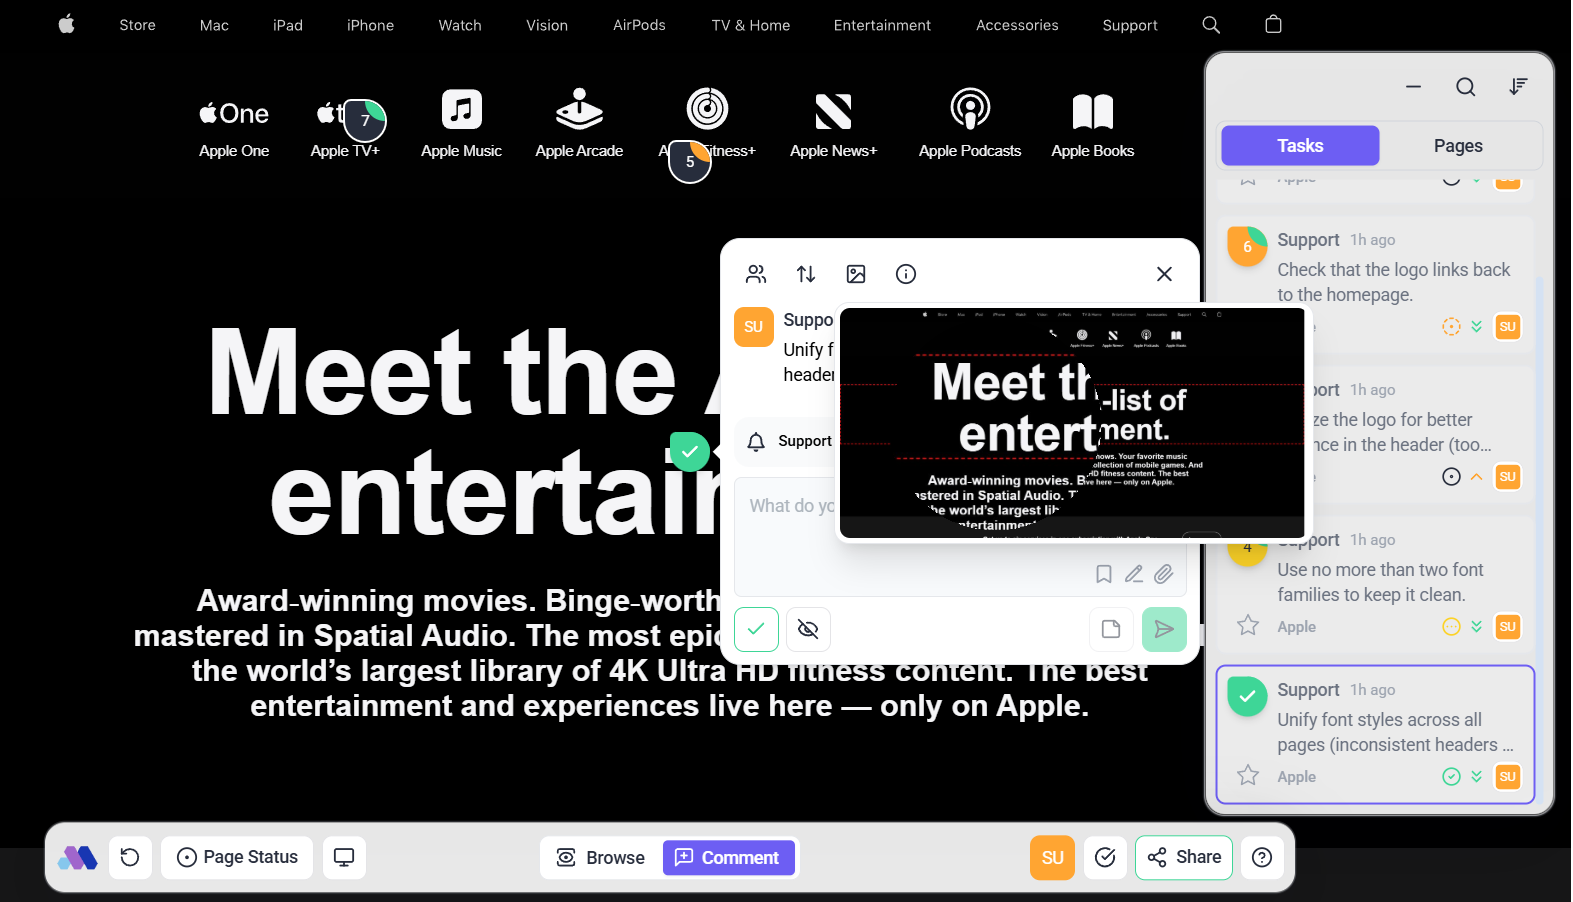Click the pencil annotate icon in comment box

pyautogui.click(x=1133, y=574)
